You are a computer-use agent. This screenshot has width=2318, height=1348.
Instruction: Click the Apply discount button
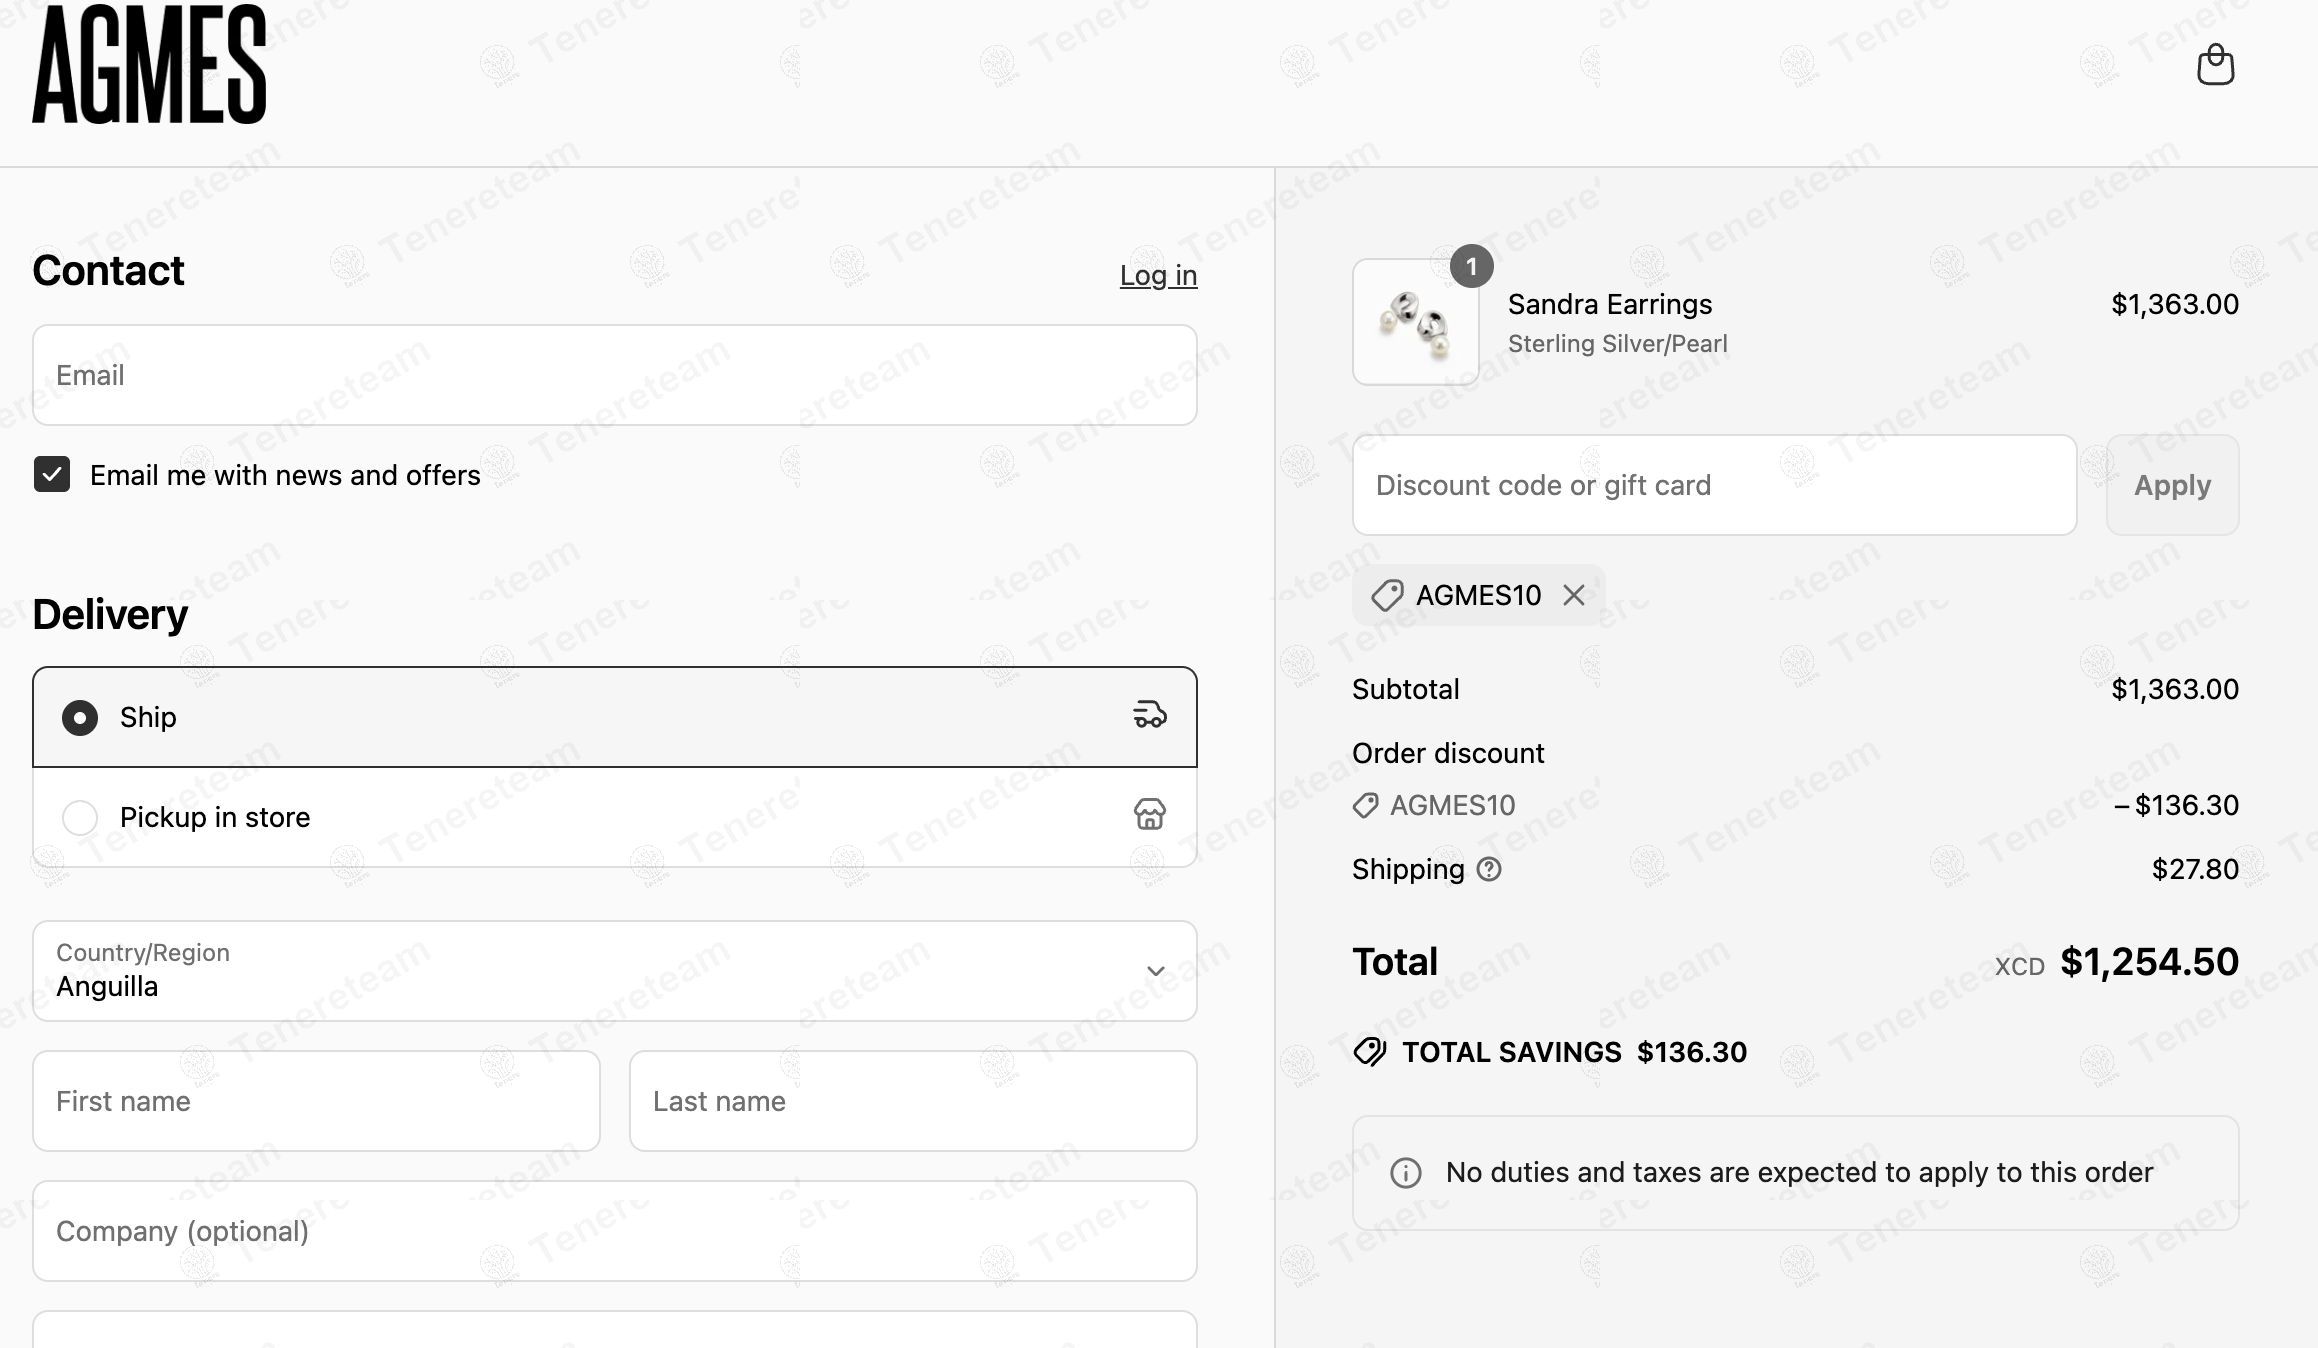pyautogui.click(x=2172, y=485)
